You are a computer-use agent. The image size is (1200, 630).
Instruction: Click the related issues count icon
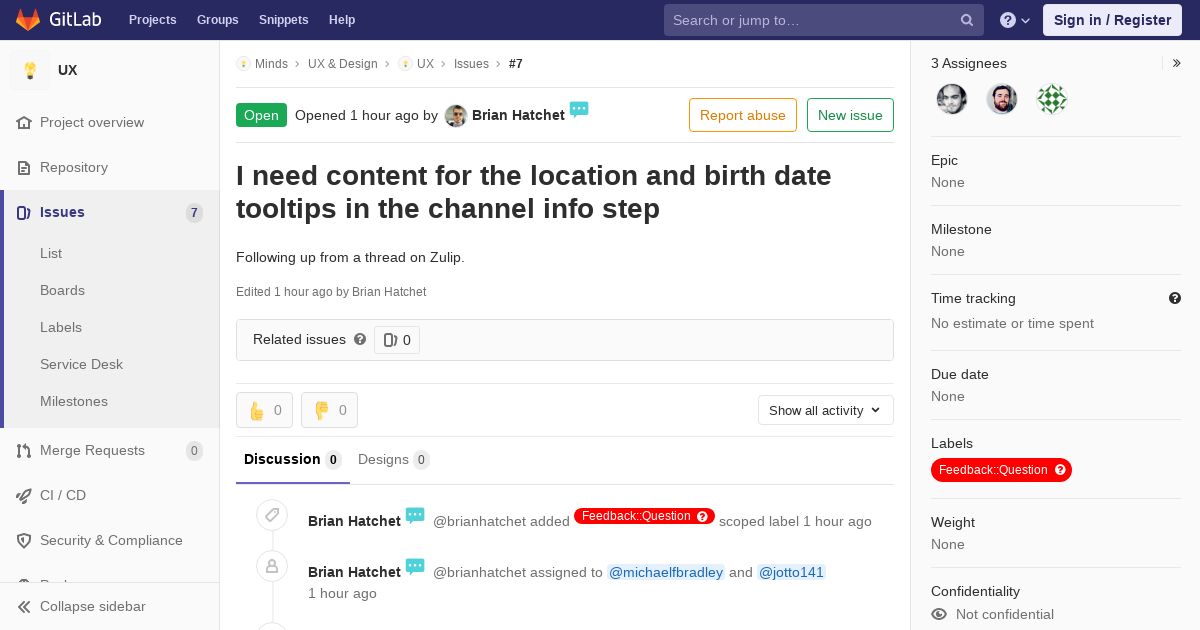(x=390, y=340)
